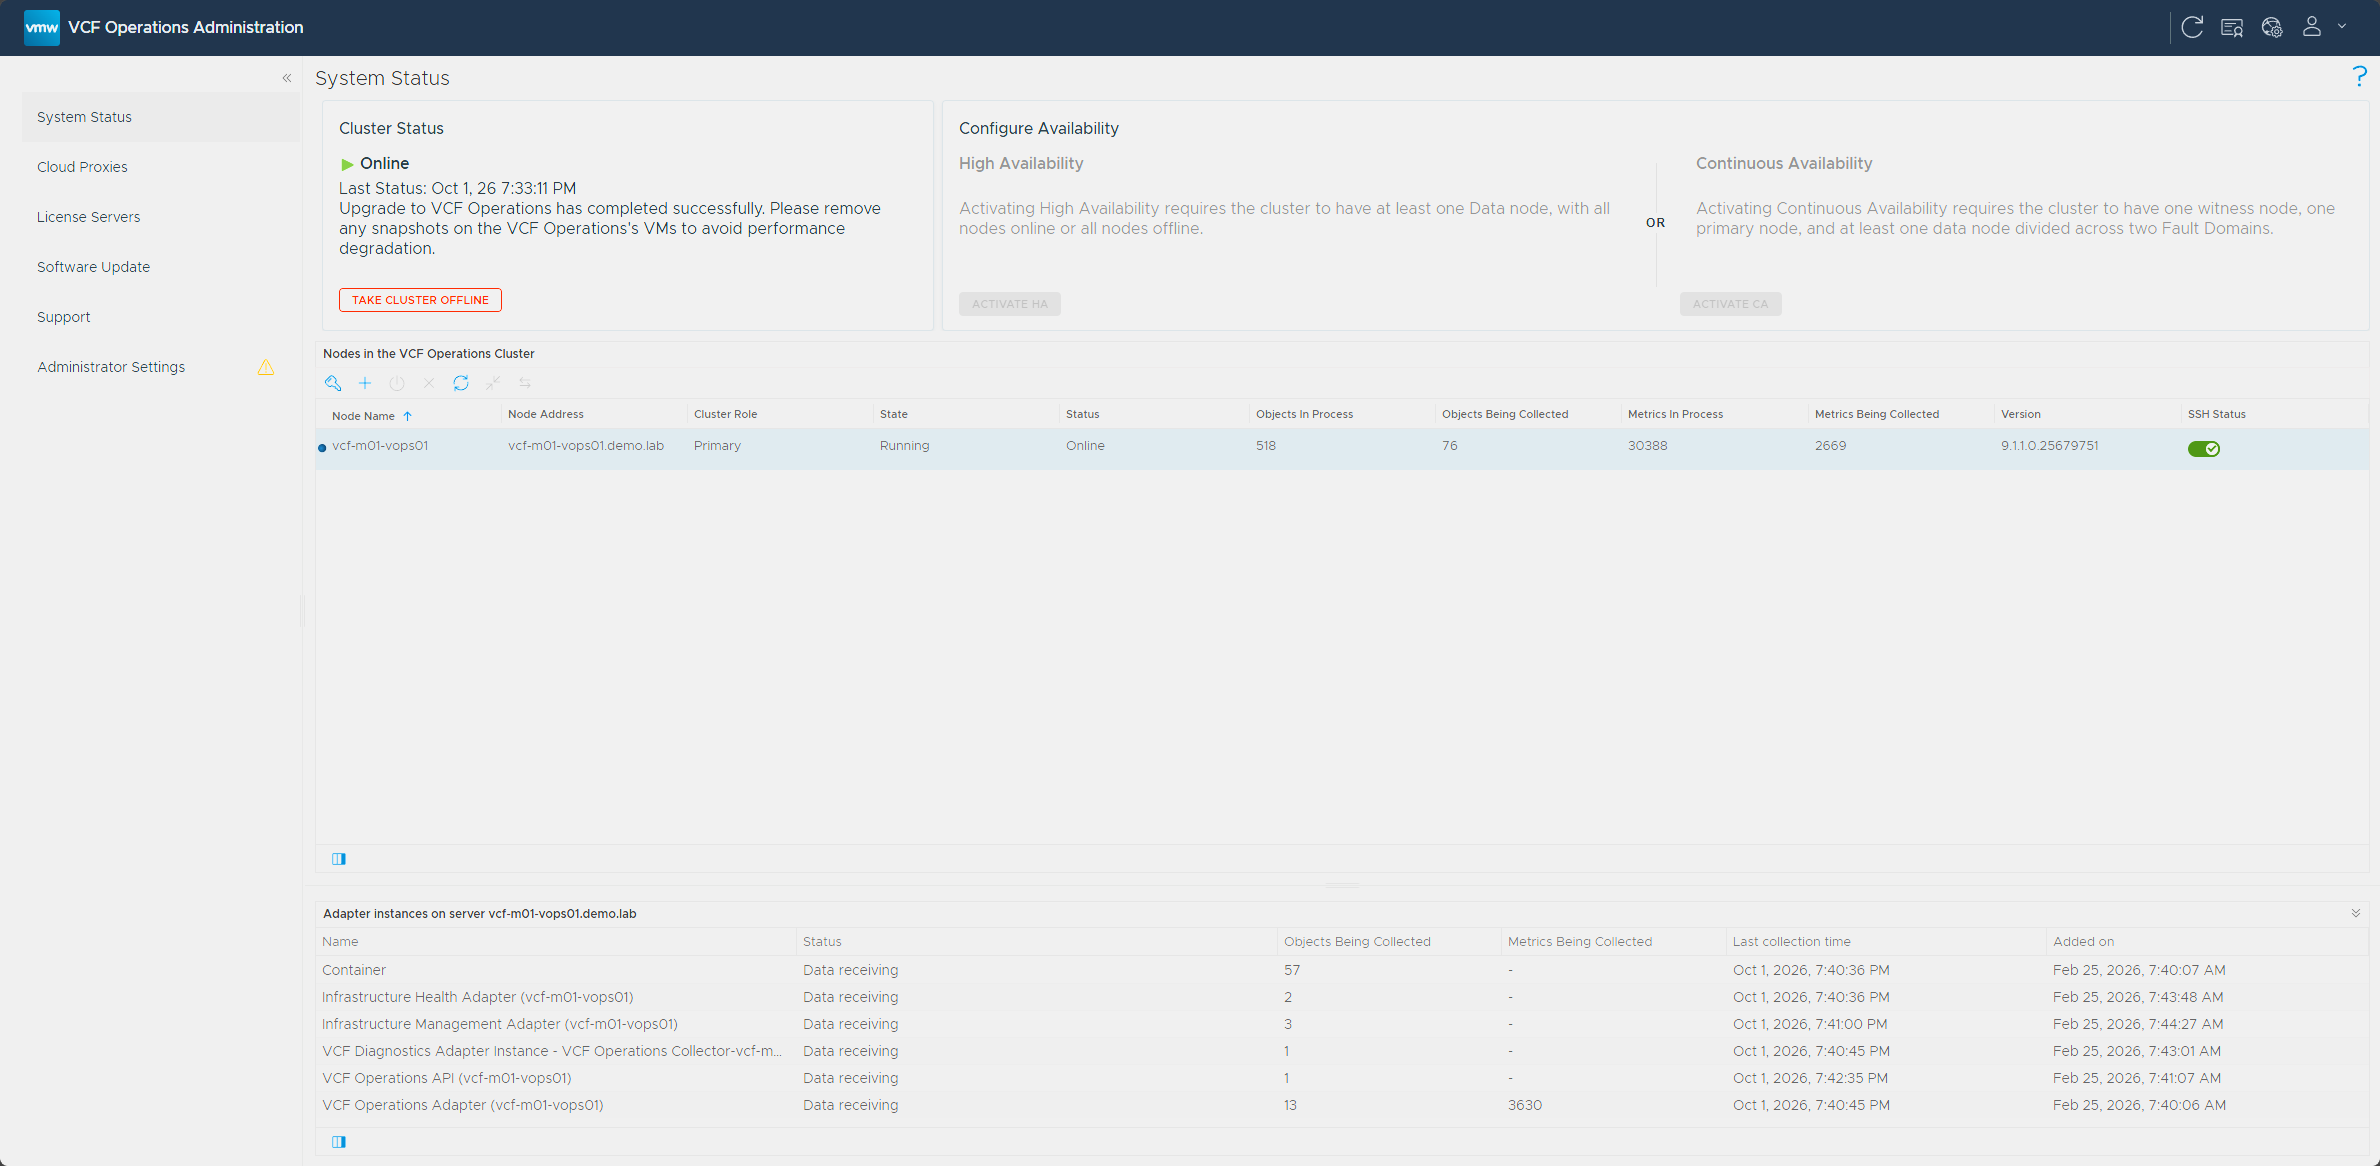
Task: Click the Administrator Settings warning triangle
Action: [x=266, y=367]
